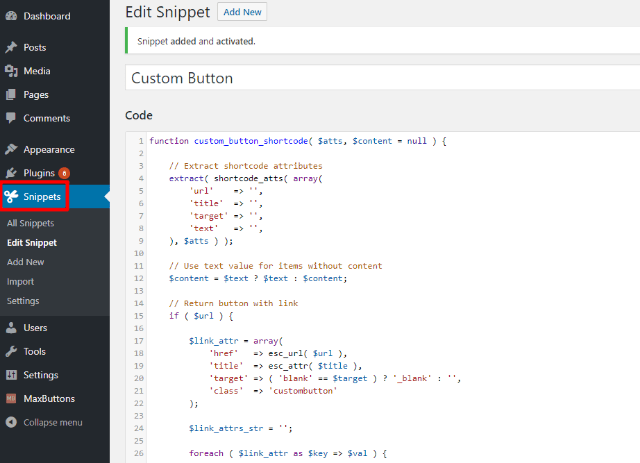Select the Edit Snippet submenu link
Image resolution: width=640 pixels, height=463 pixels.
click(x=32, y=243)
